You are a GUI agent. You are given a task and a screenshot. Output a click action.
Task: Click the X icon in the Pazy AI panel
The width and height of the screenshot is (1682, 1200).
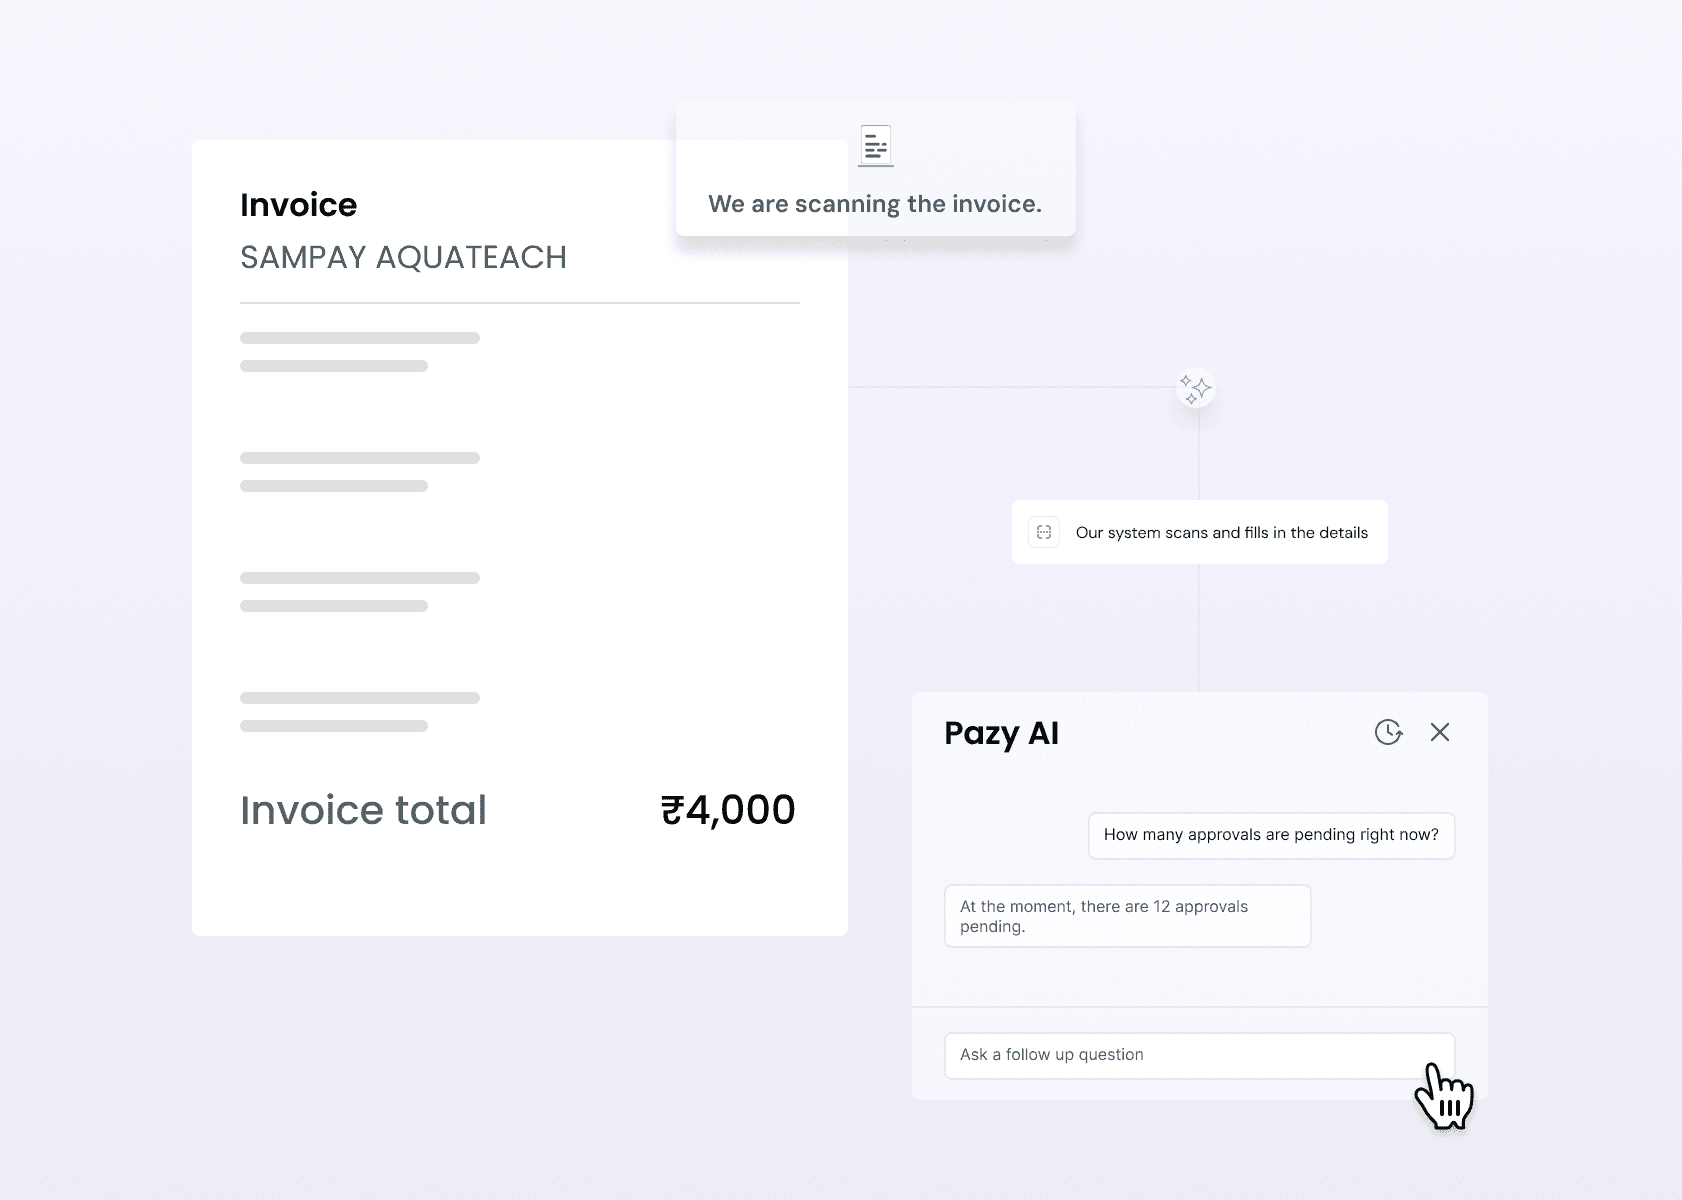[1440, 732]
